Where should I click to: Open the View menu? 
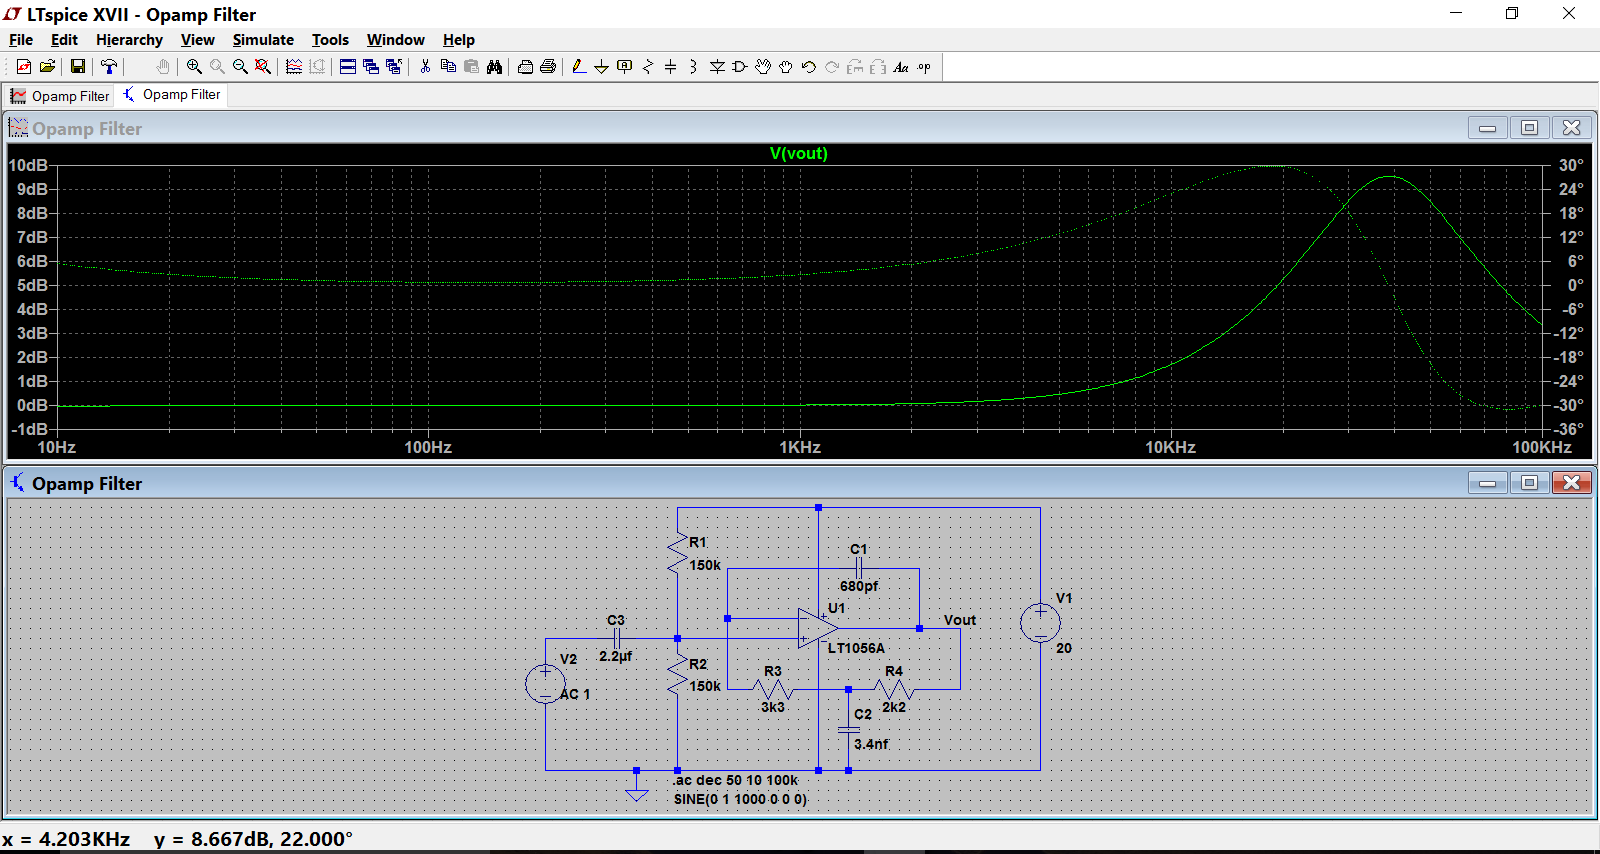pyautogui.click(x=198, y=40)
